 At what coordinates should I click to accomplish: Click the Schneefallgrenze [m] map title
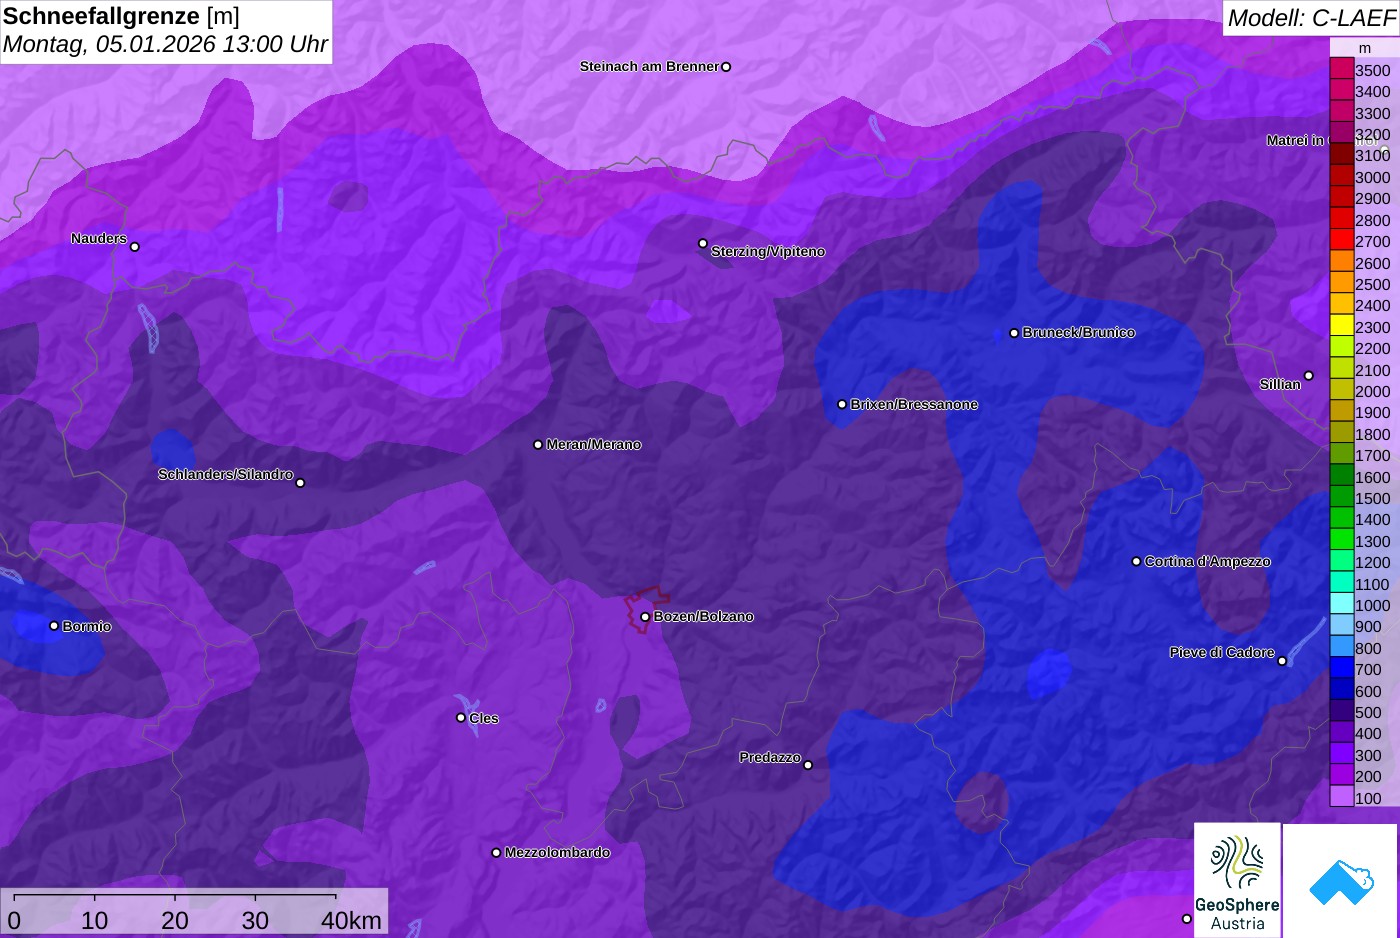pos(122,16)
